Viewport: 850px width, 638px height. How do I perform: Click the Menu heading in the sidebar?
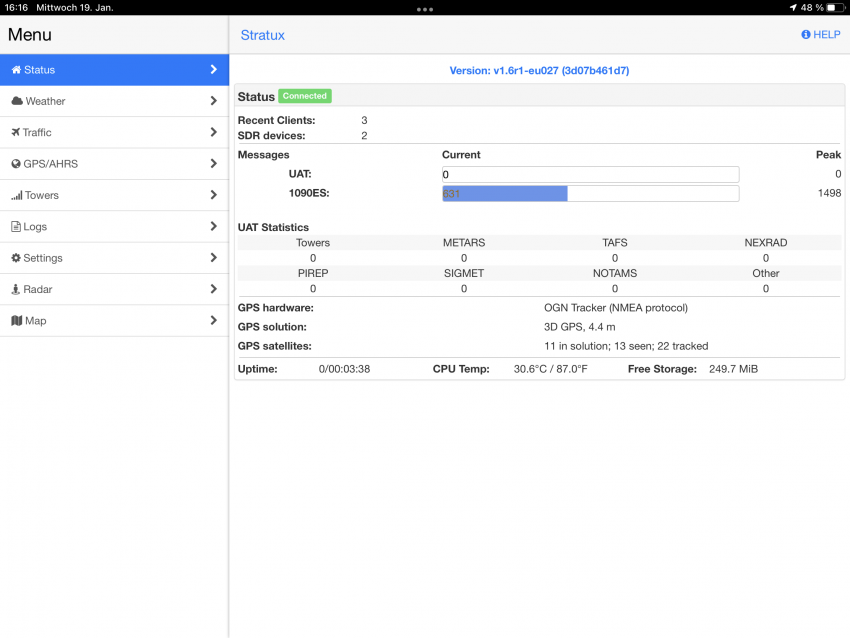pyautogui.click(x=30, y=35)
